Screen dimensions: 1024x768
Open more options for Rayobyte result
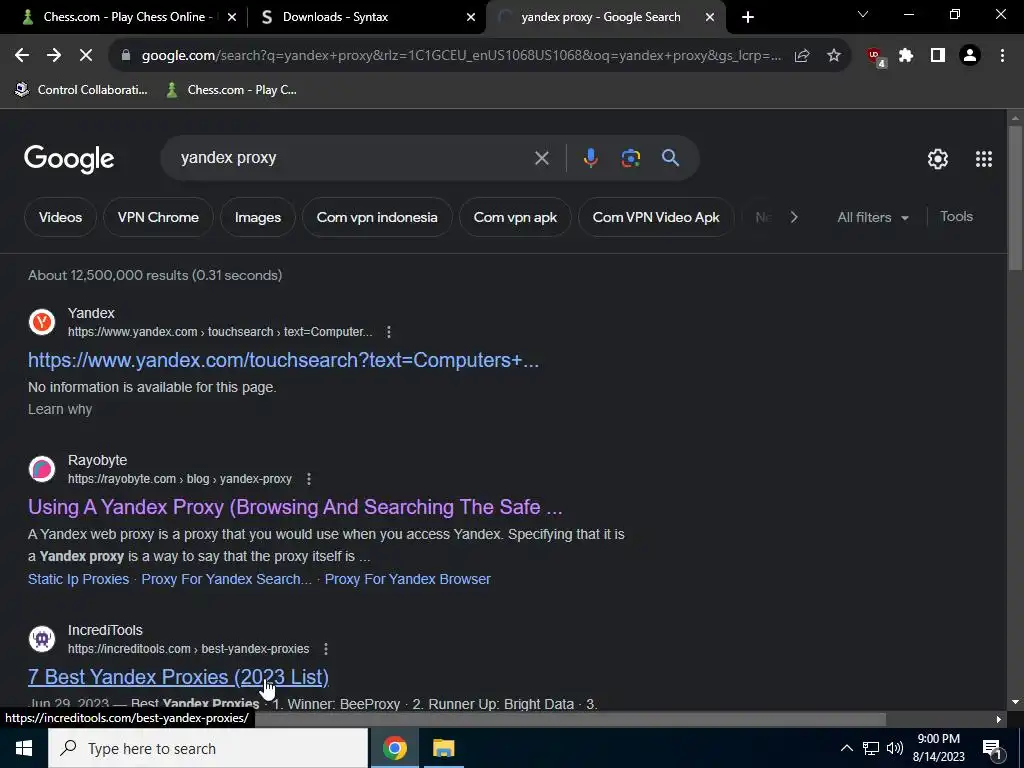[309, 479]
